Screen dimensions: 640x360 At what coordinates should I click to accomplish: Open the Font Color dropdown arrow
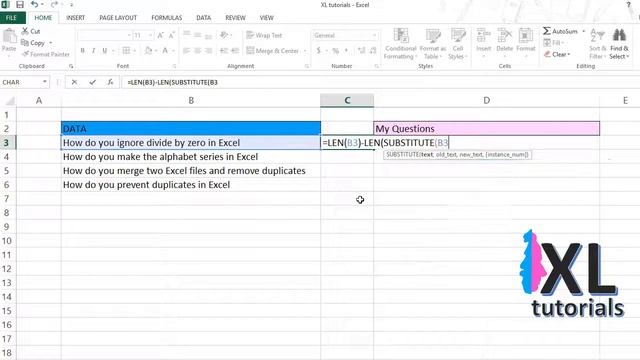click(173, 51)
